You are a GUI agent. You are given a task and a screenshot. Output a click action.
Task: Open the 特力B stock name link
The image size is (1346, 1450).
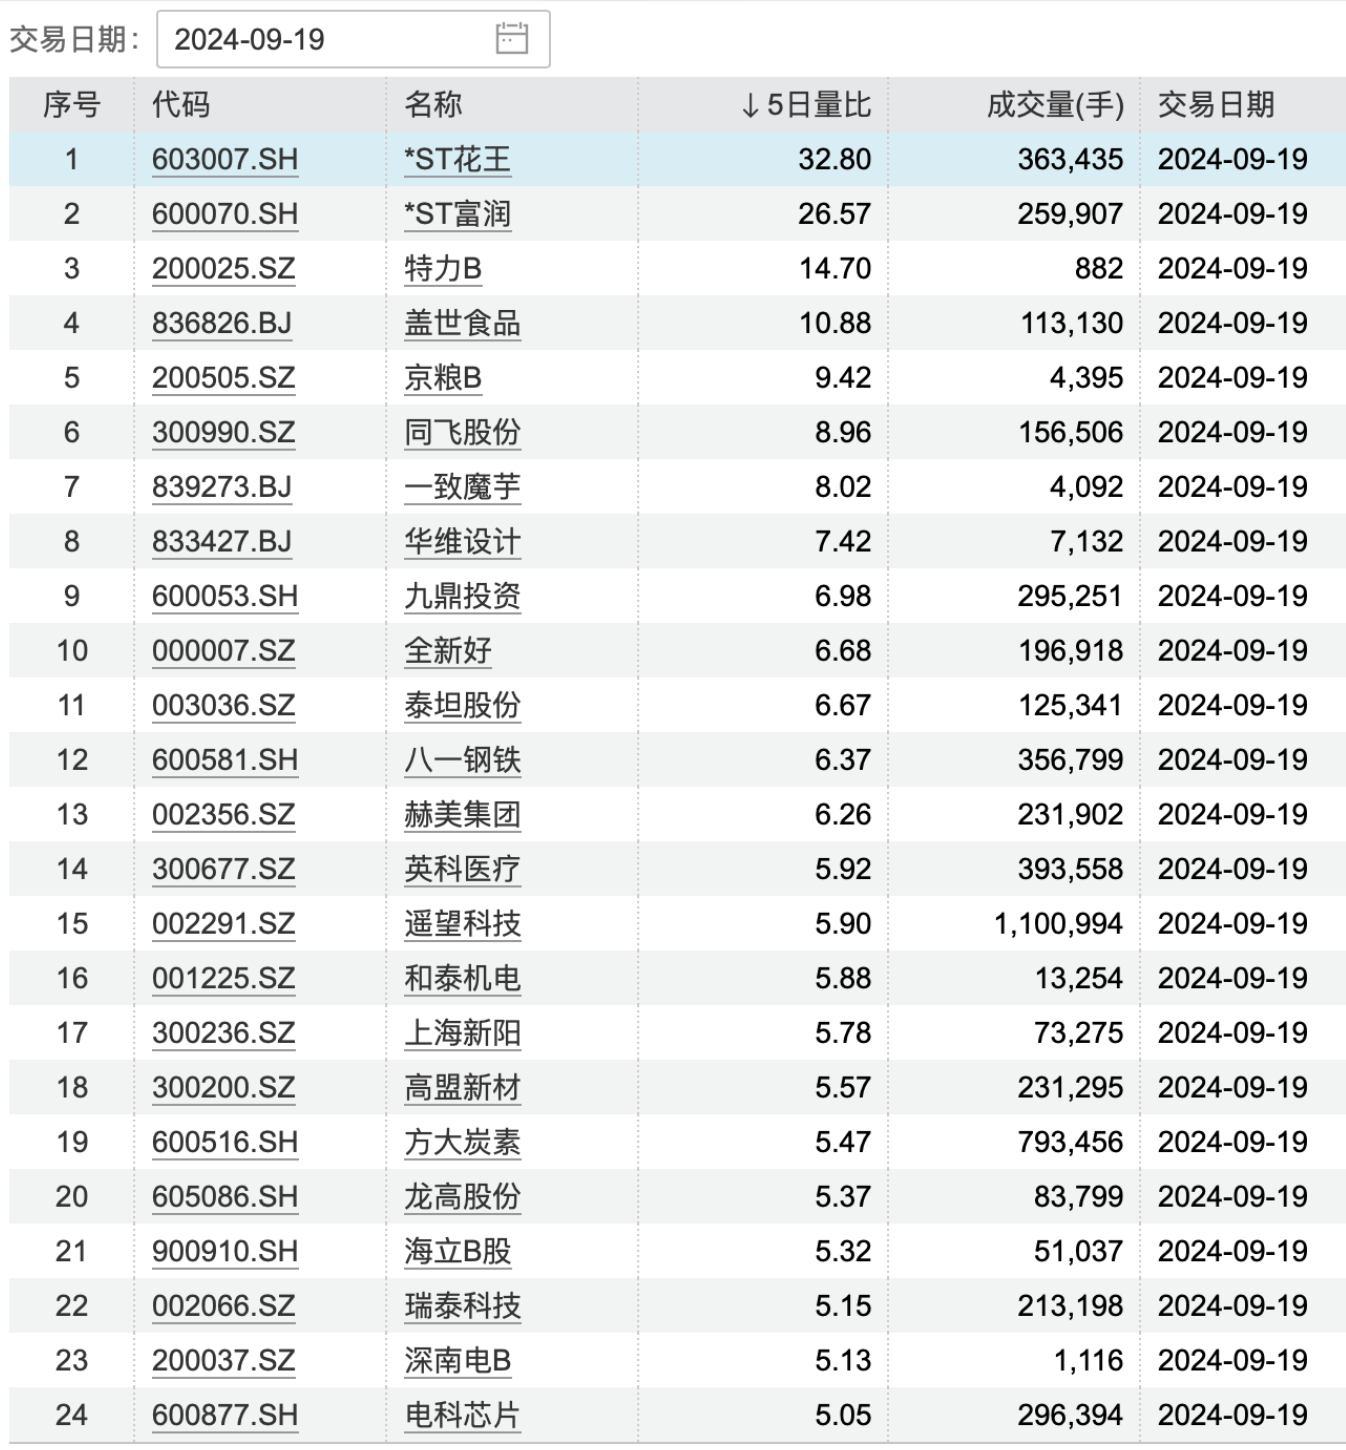pyautogui.click(x=443, y=269)
